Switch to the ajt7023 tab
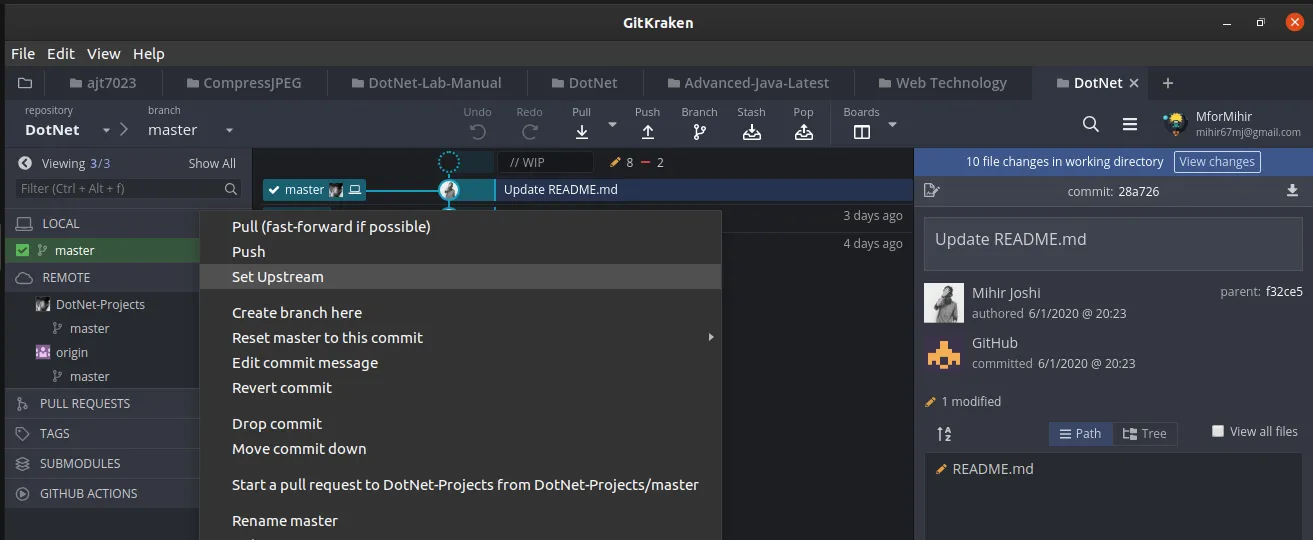 pos(103,83)
